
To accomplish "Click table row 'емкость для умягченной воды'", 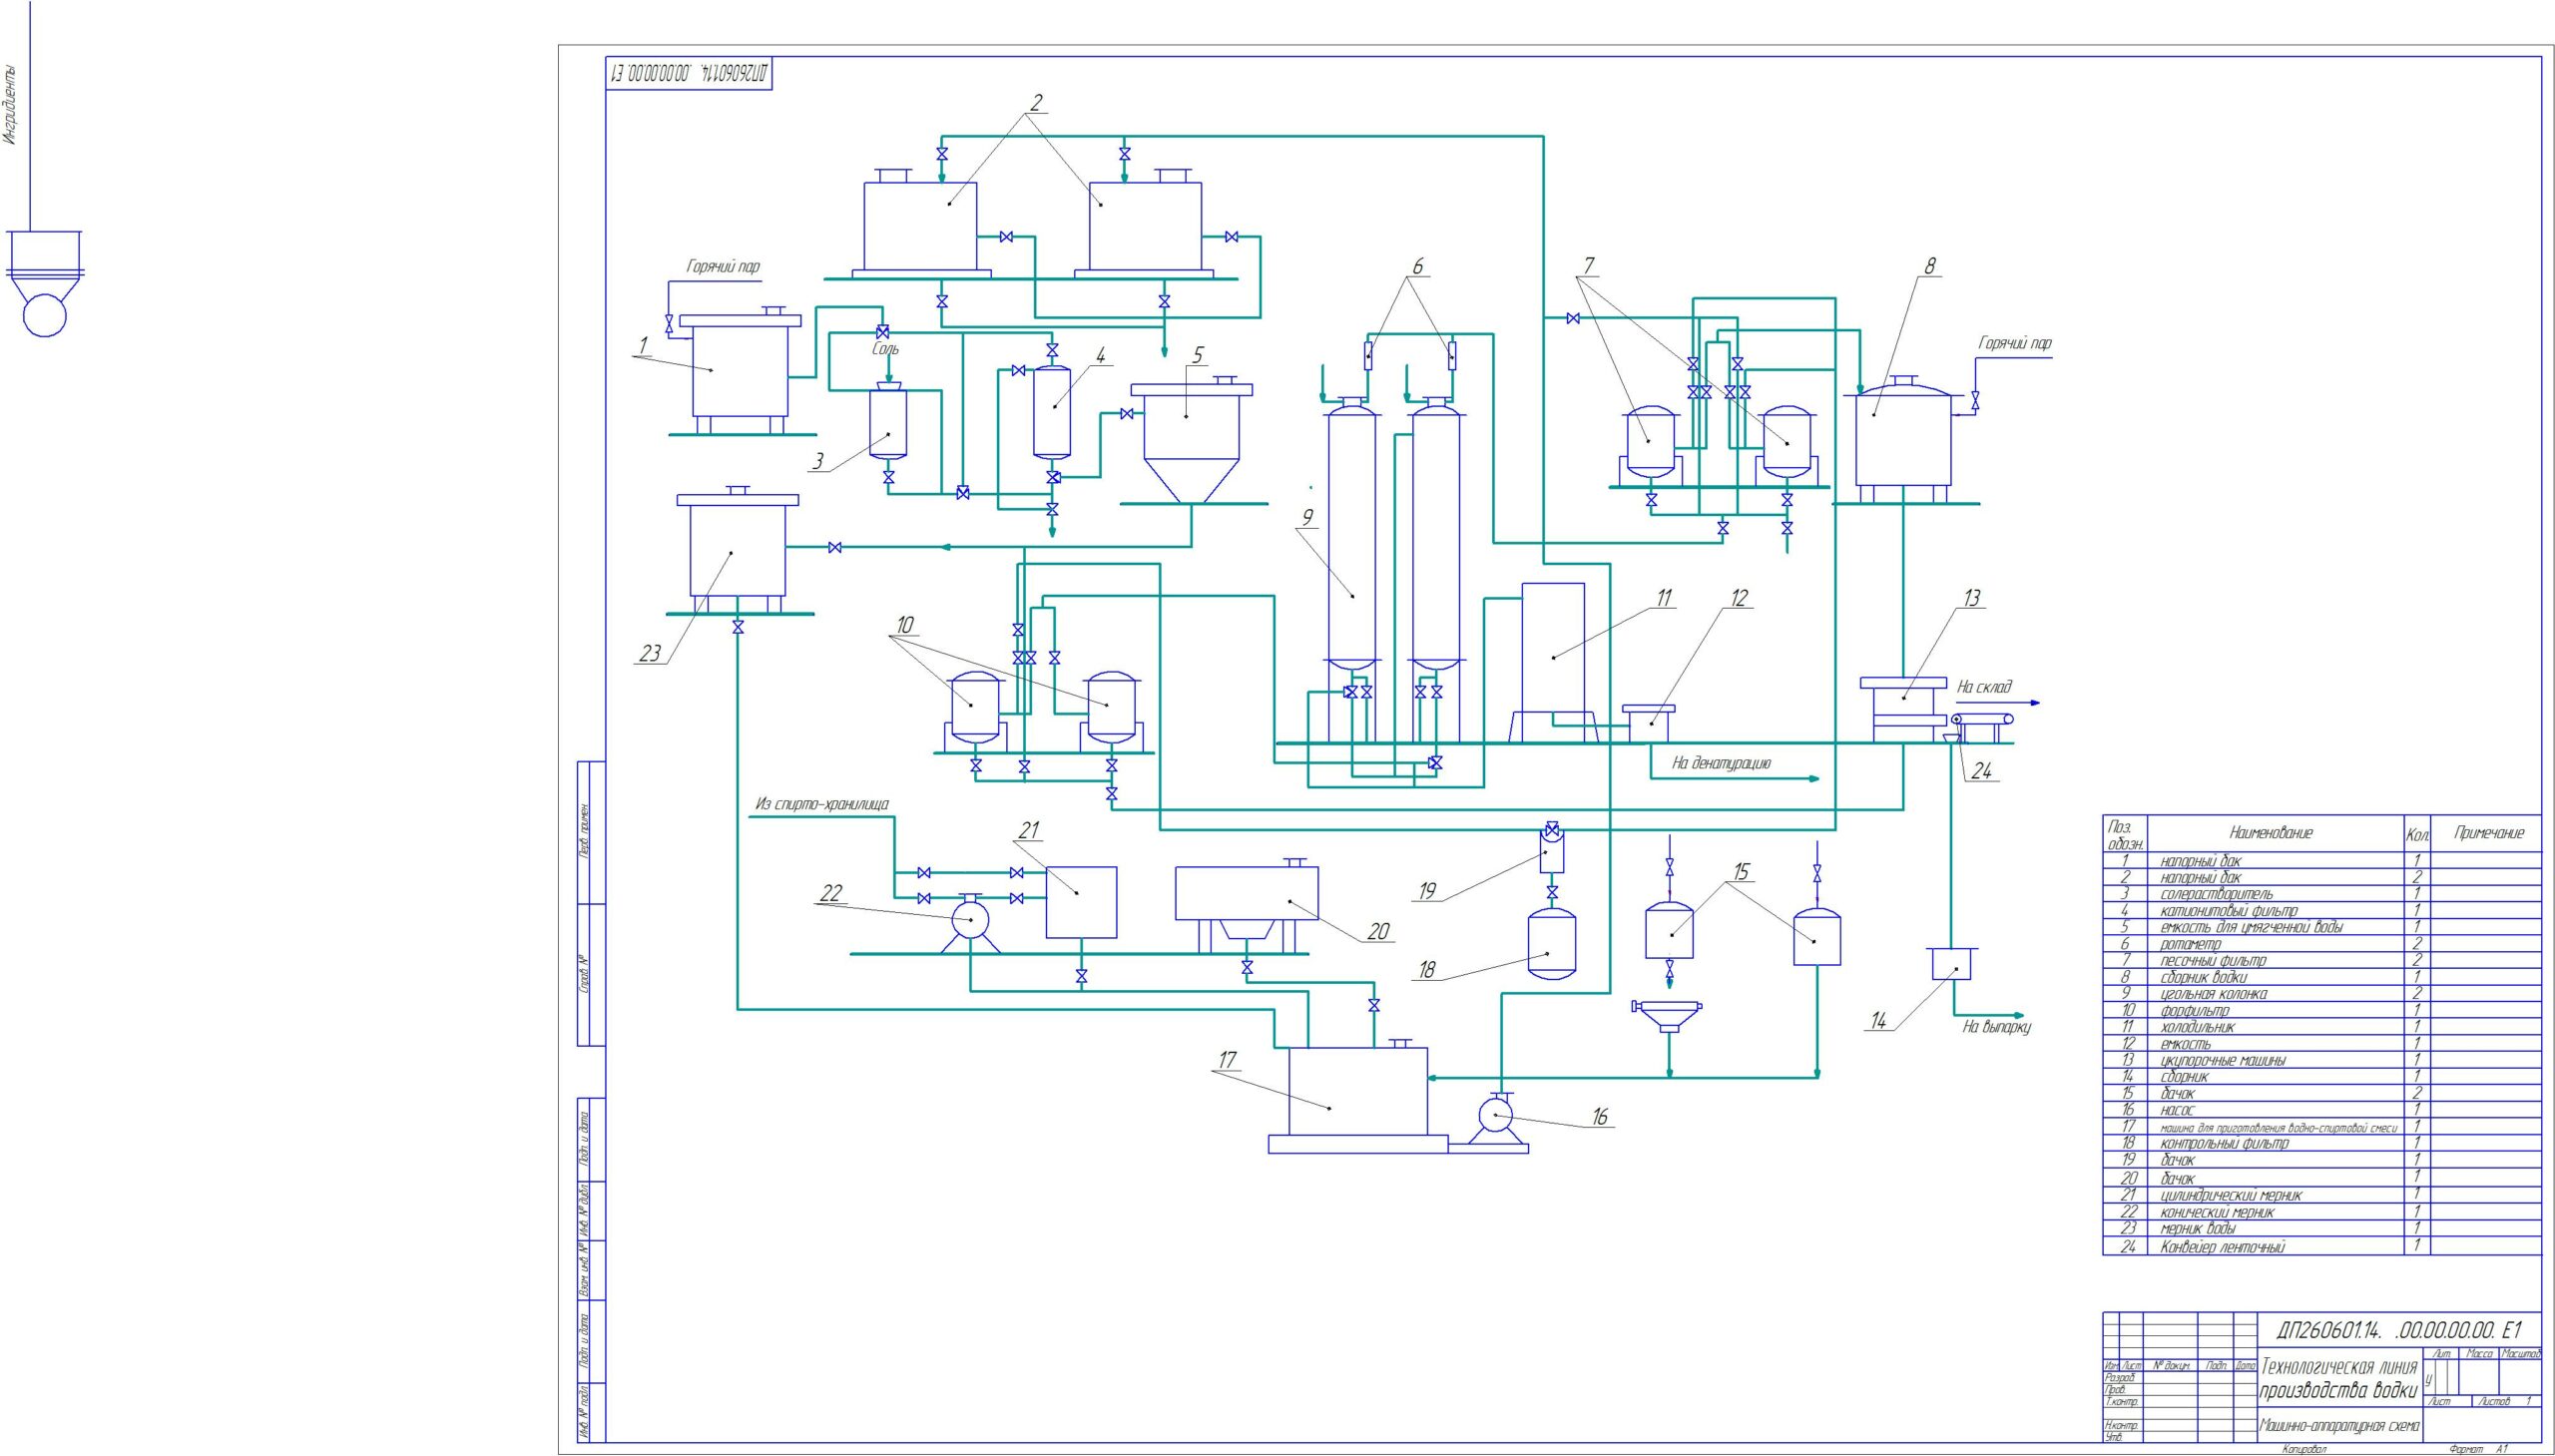I will point(2322,927).
